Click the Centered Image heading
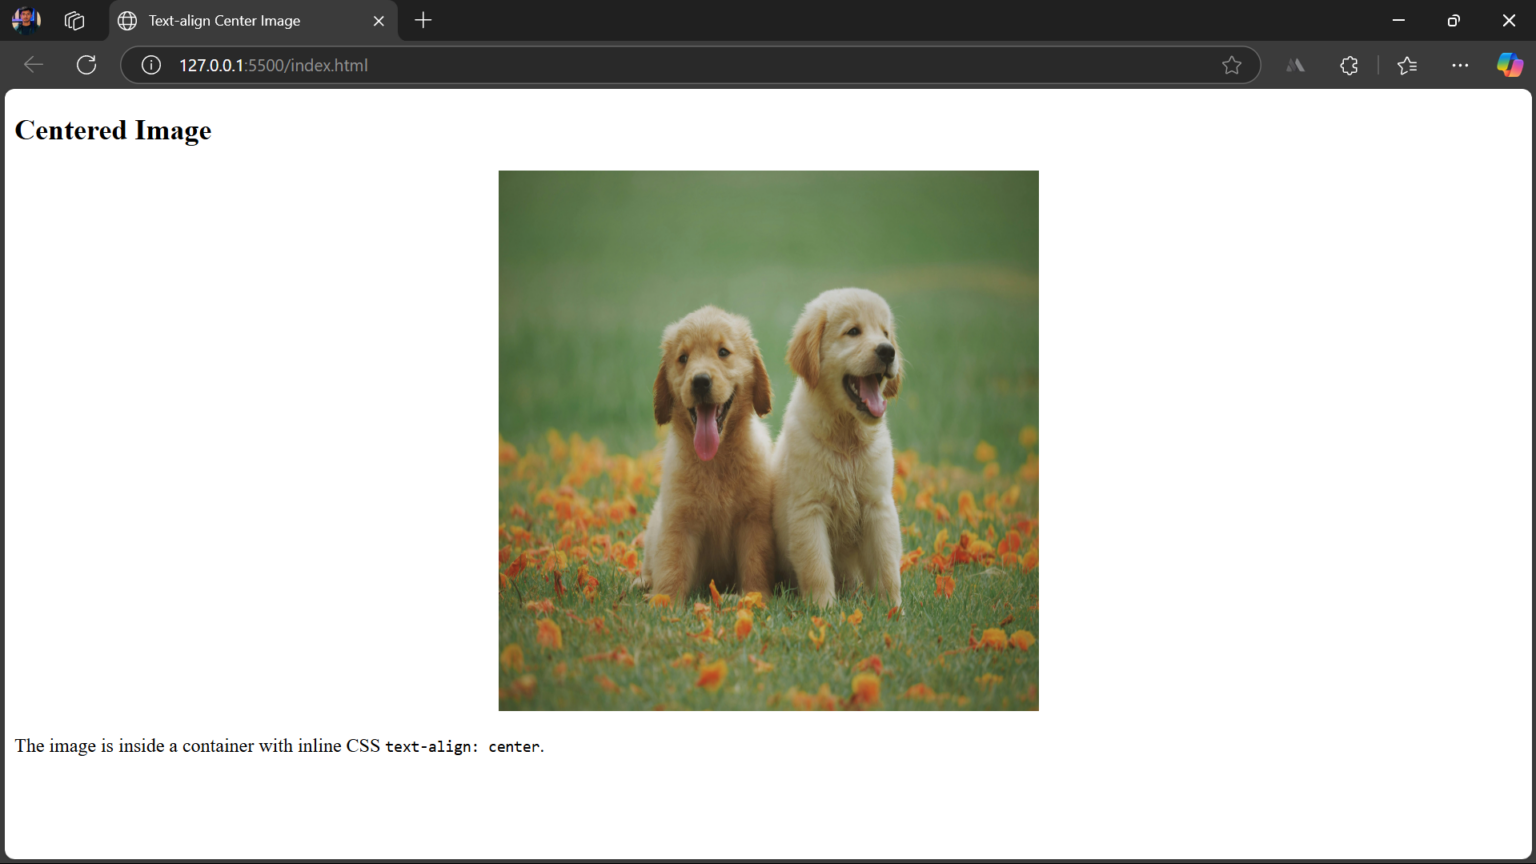 112,129
